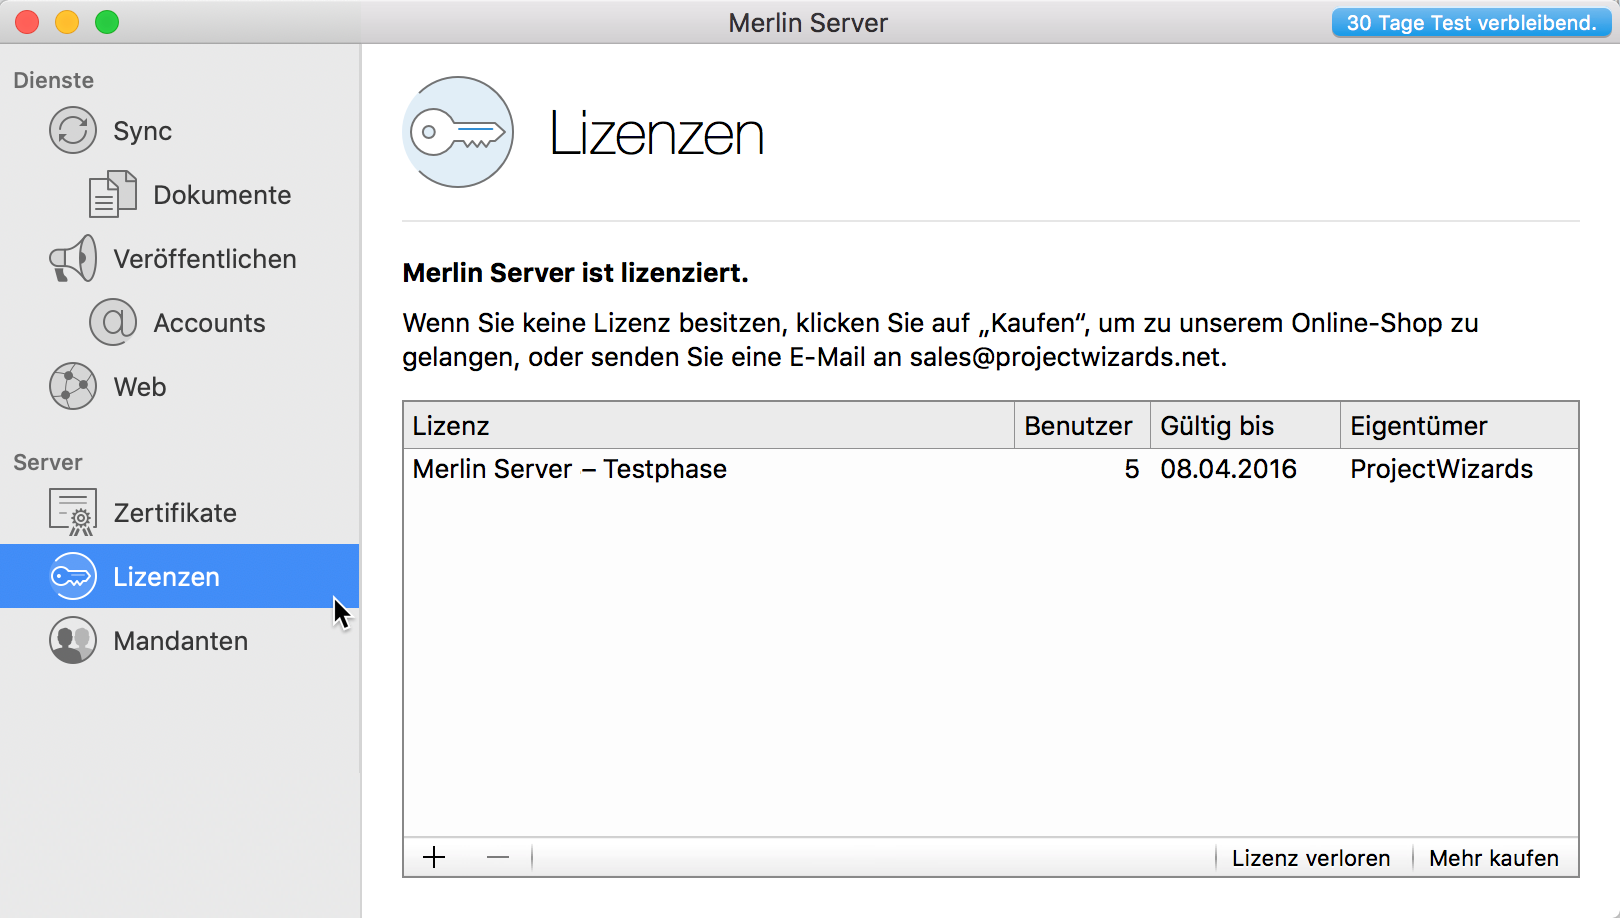Click the window close button
Screen dimensions: 1620x918
[x=27, y=22]
